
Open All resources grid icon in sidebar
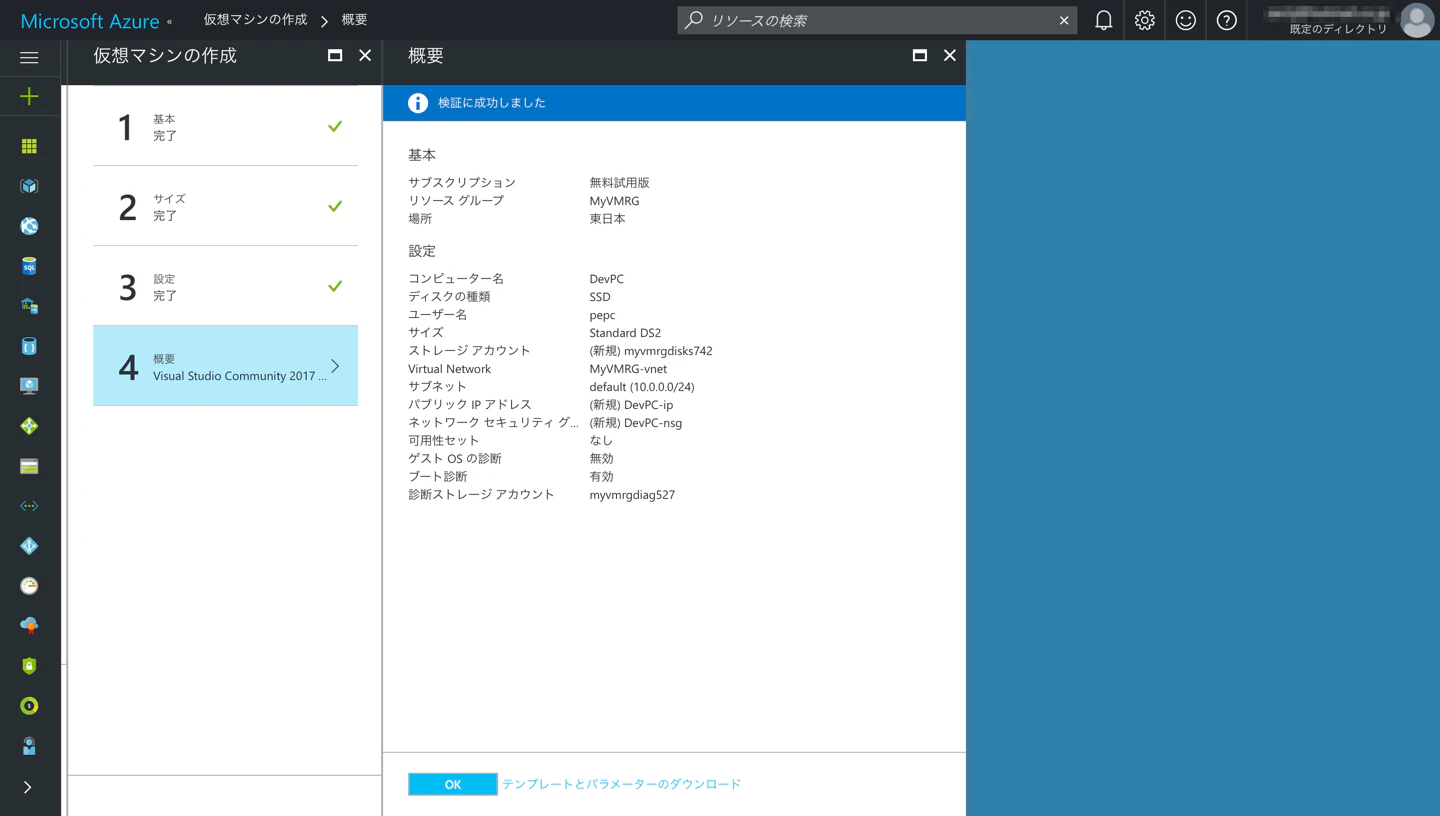pos(29,146)
